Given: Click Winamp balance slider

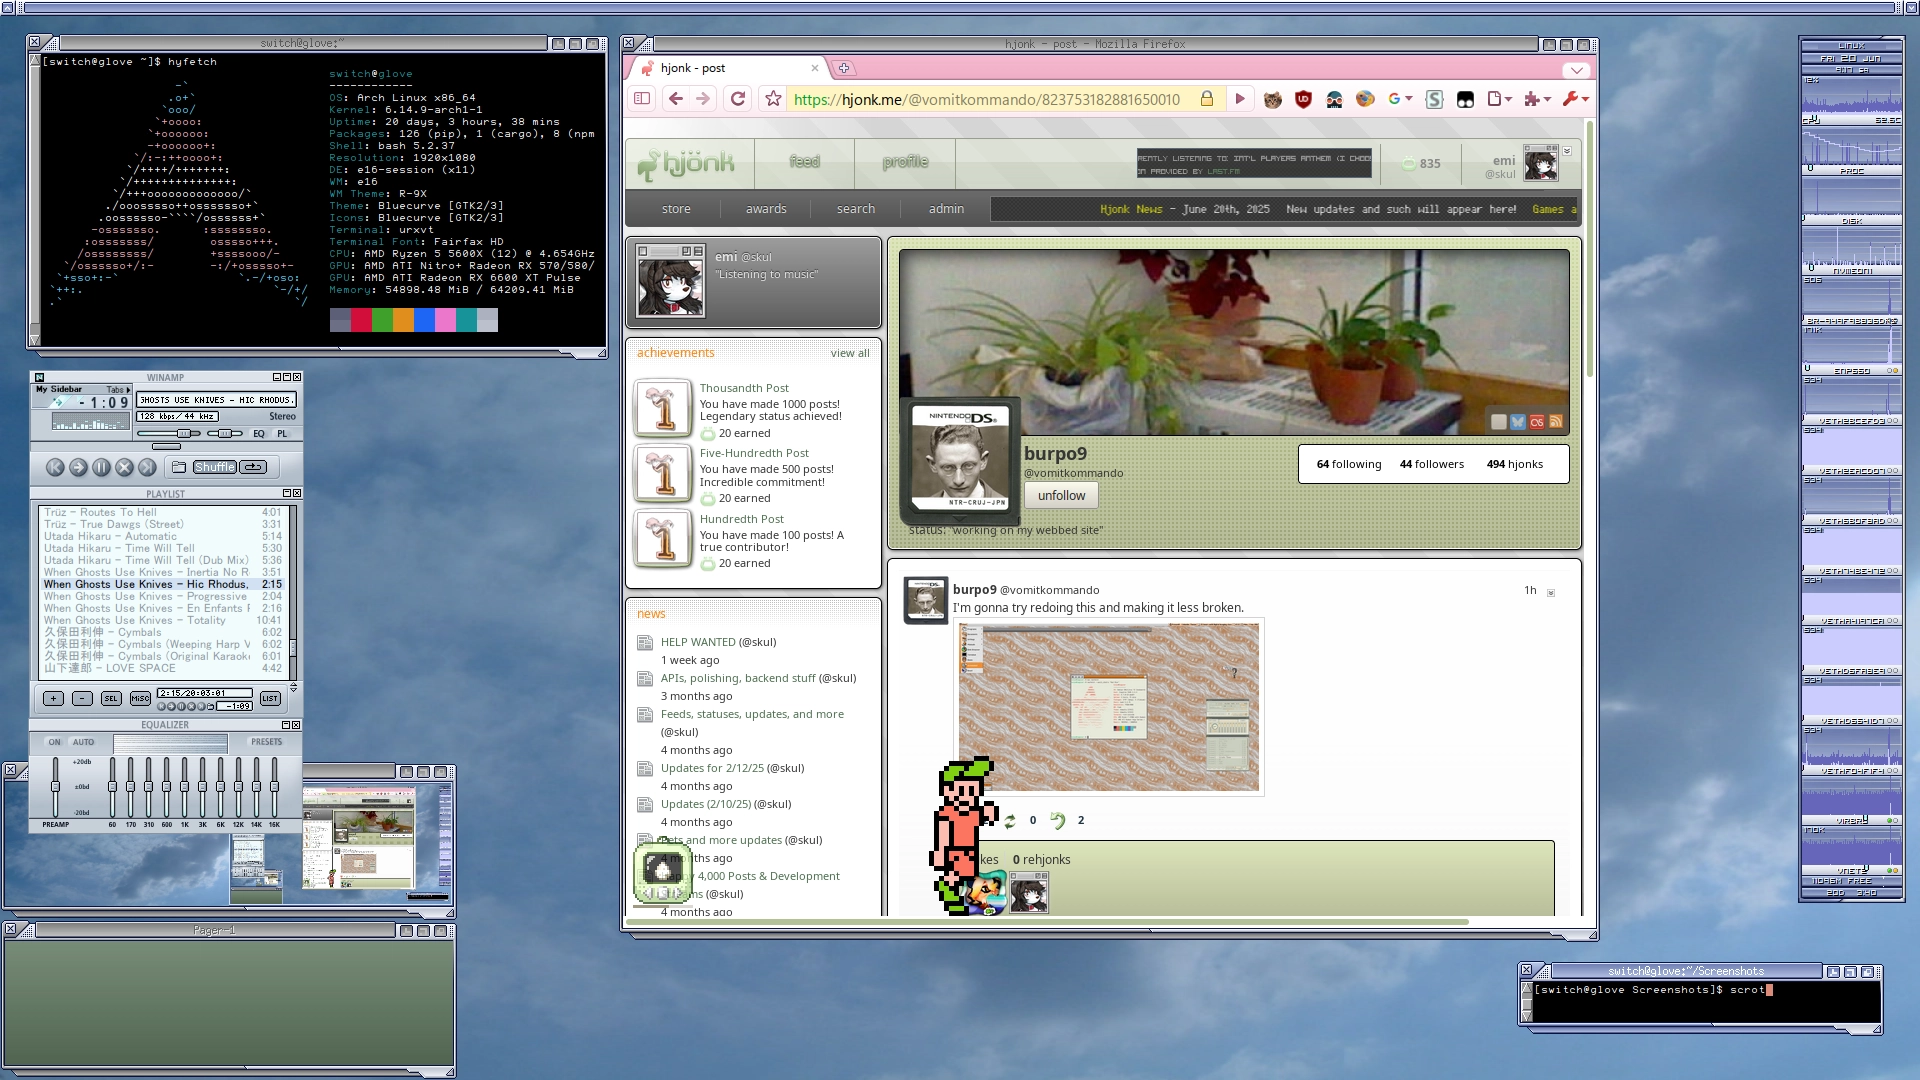Looking at the screenshot, I should [225, 434].
